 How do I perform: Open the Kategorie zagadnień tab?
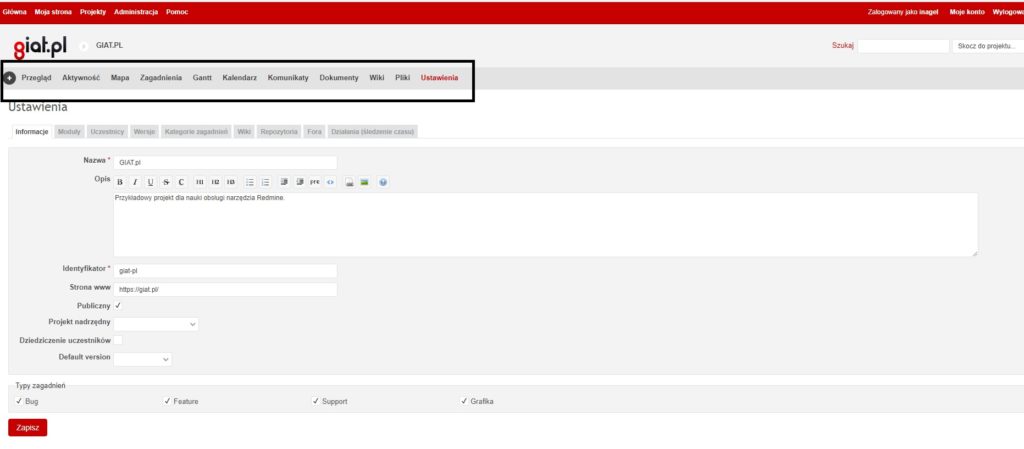pyautogui.click(x=196, y=132)
